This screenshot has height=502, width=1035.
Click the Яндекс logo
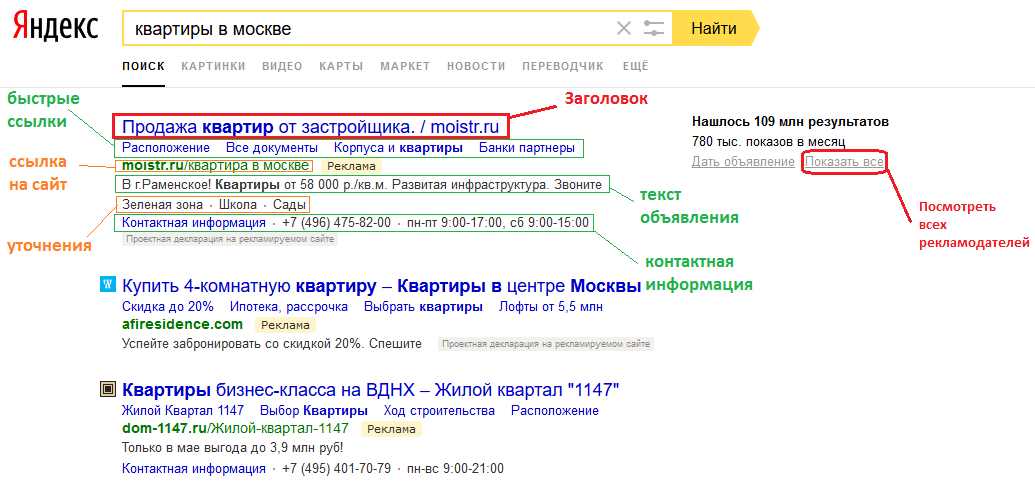point(55,28)
